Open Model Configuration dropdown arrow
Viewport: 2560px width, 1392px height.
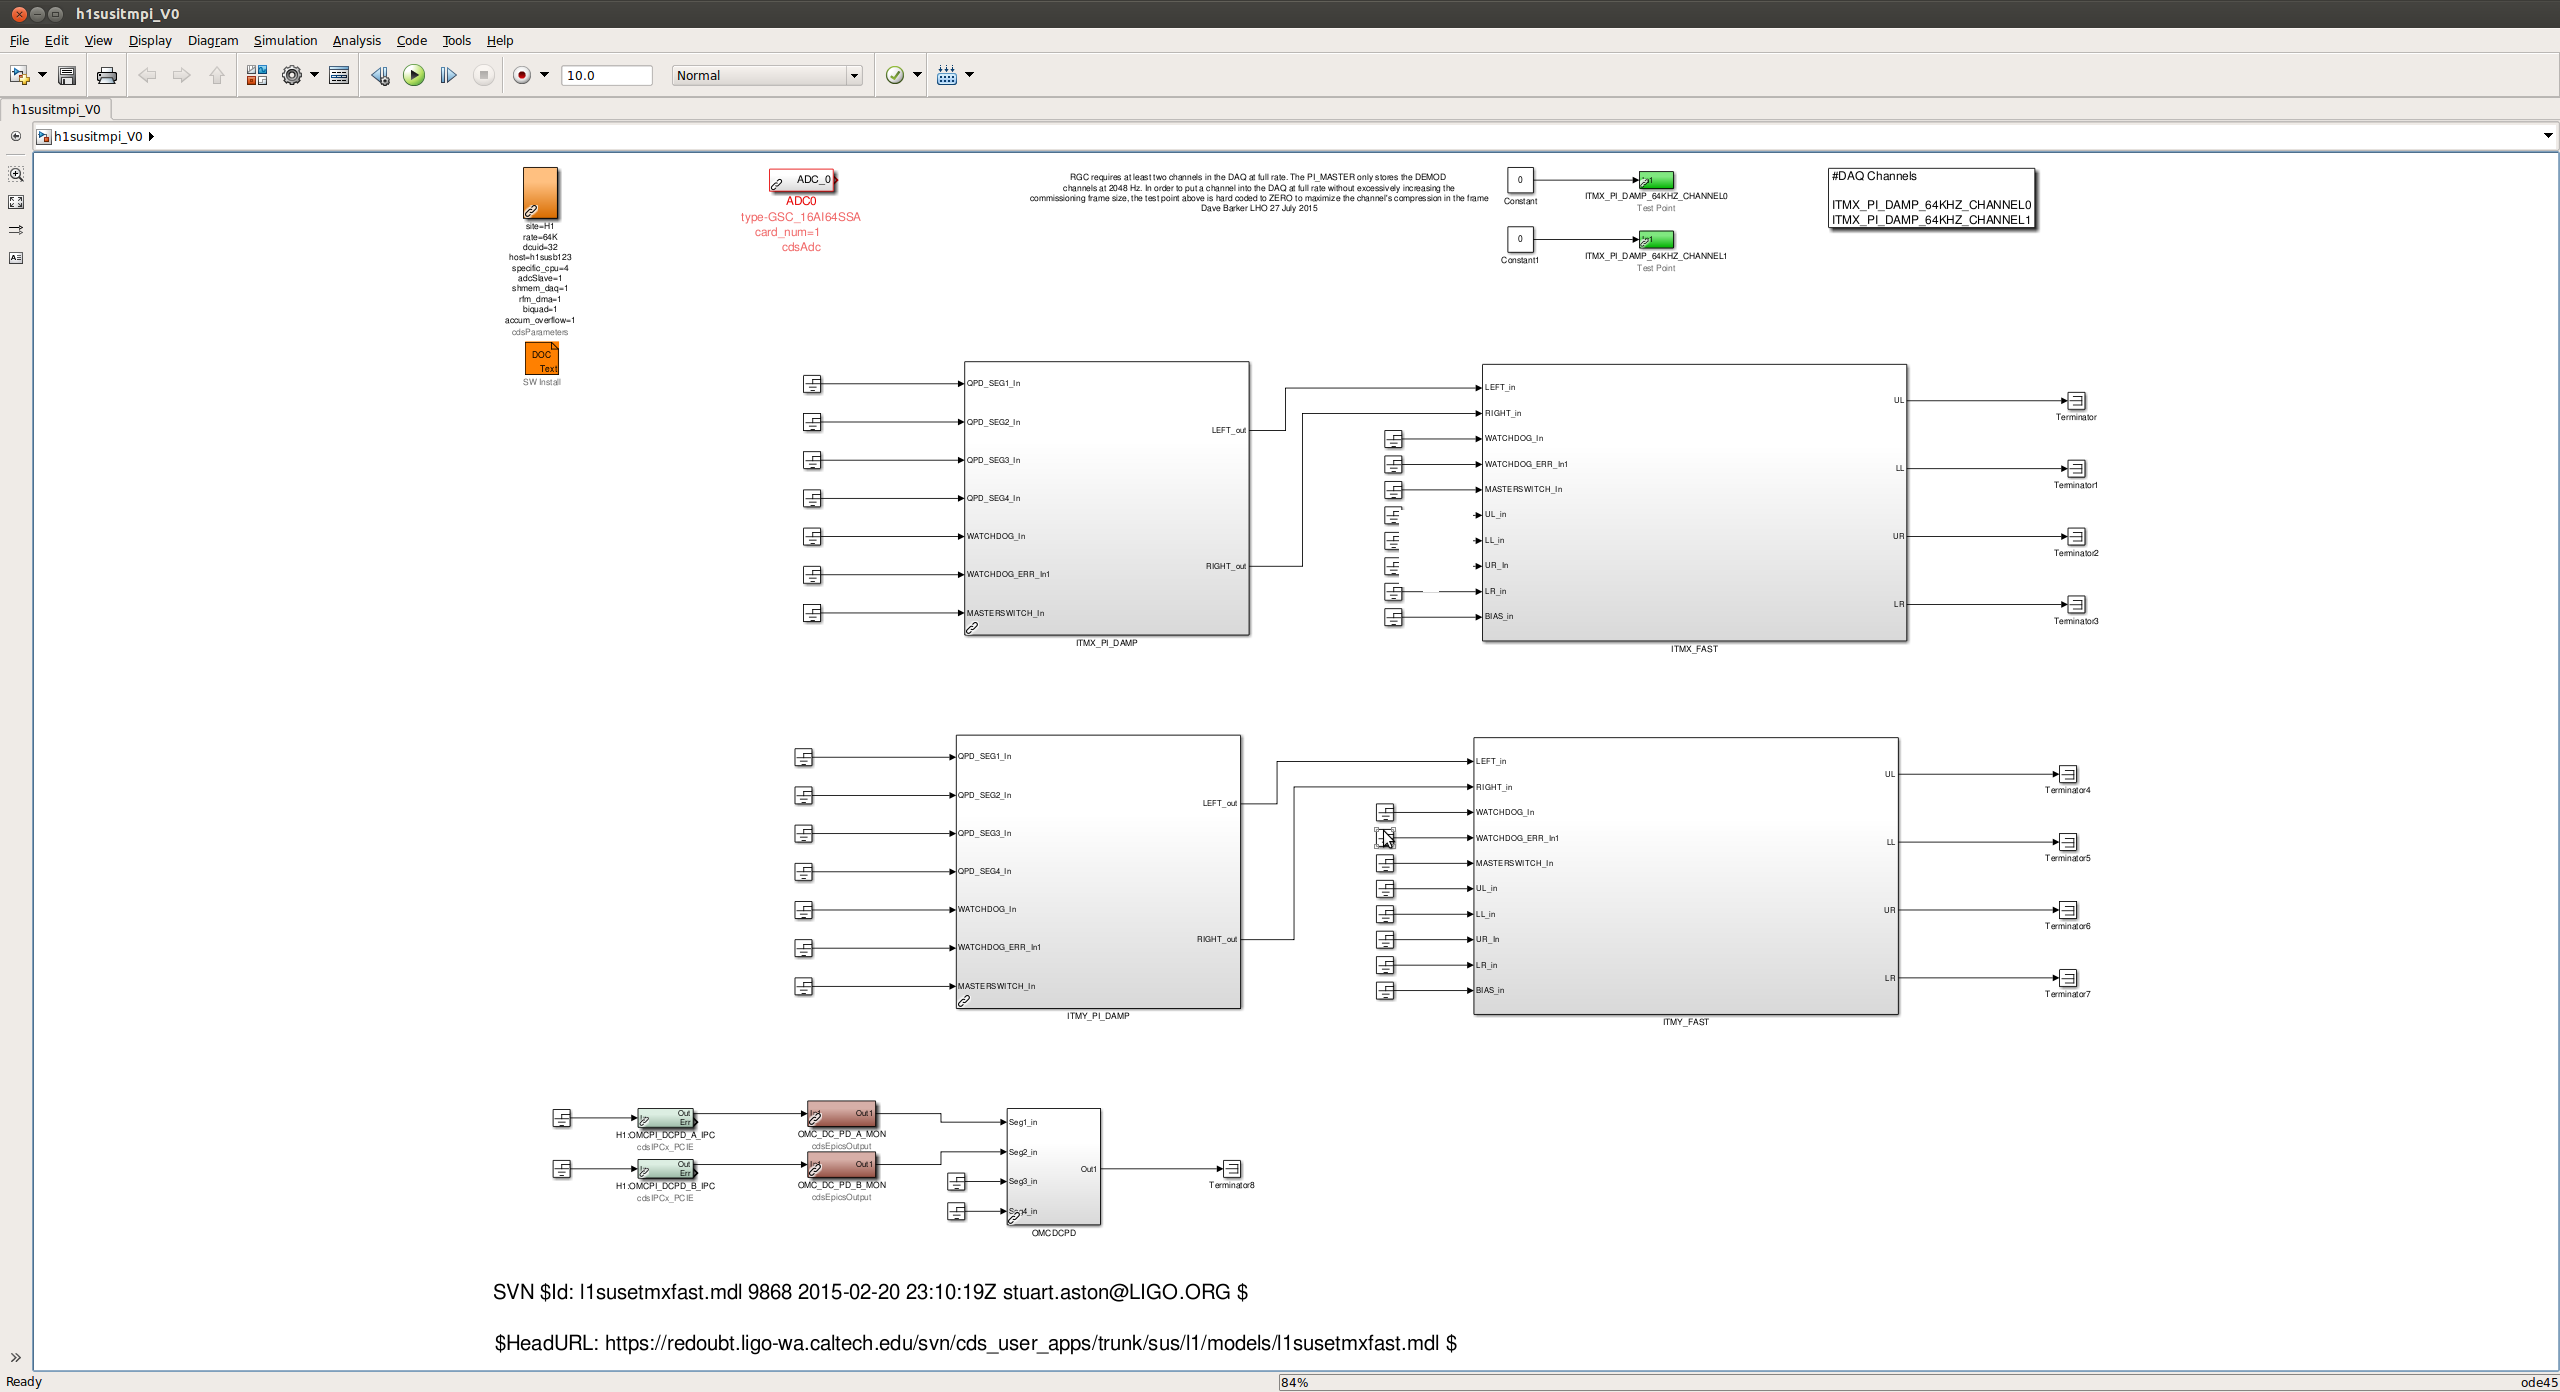pos(314,75)
